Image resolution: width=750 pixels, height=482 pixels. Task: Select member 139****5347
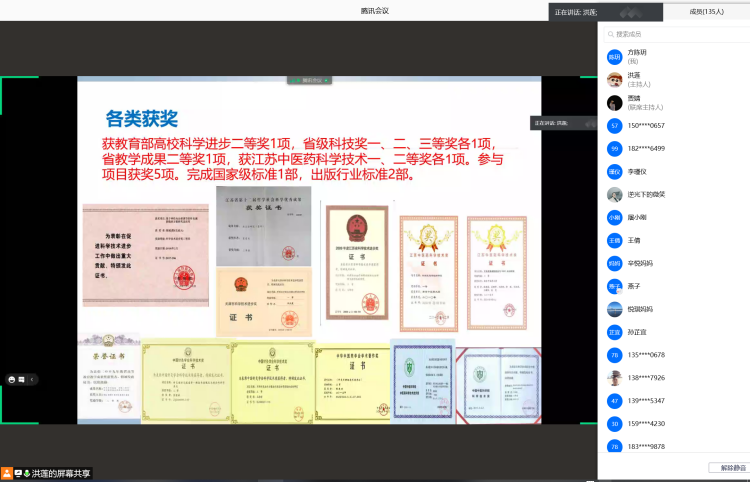pos(646,401)
